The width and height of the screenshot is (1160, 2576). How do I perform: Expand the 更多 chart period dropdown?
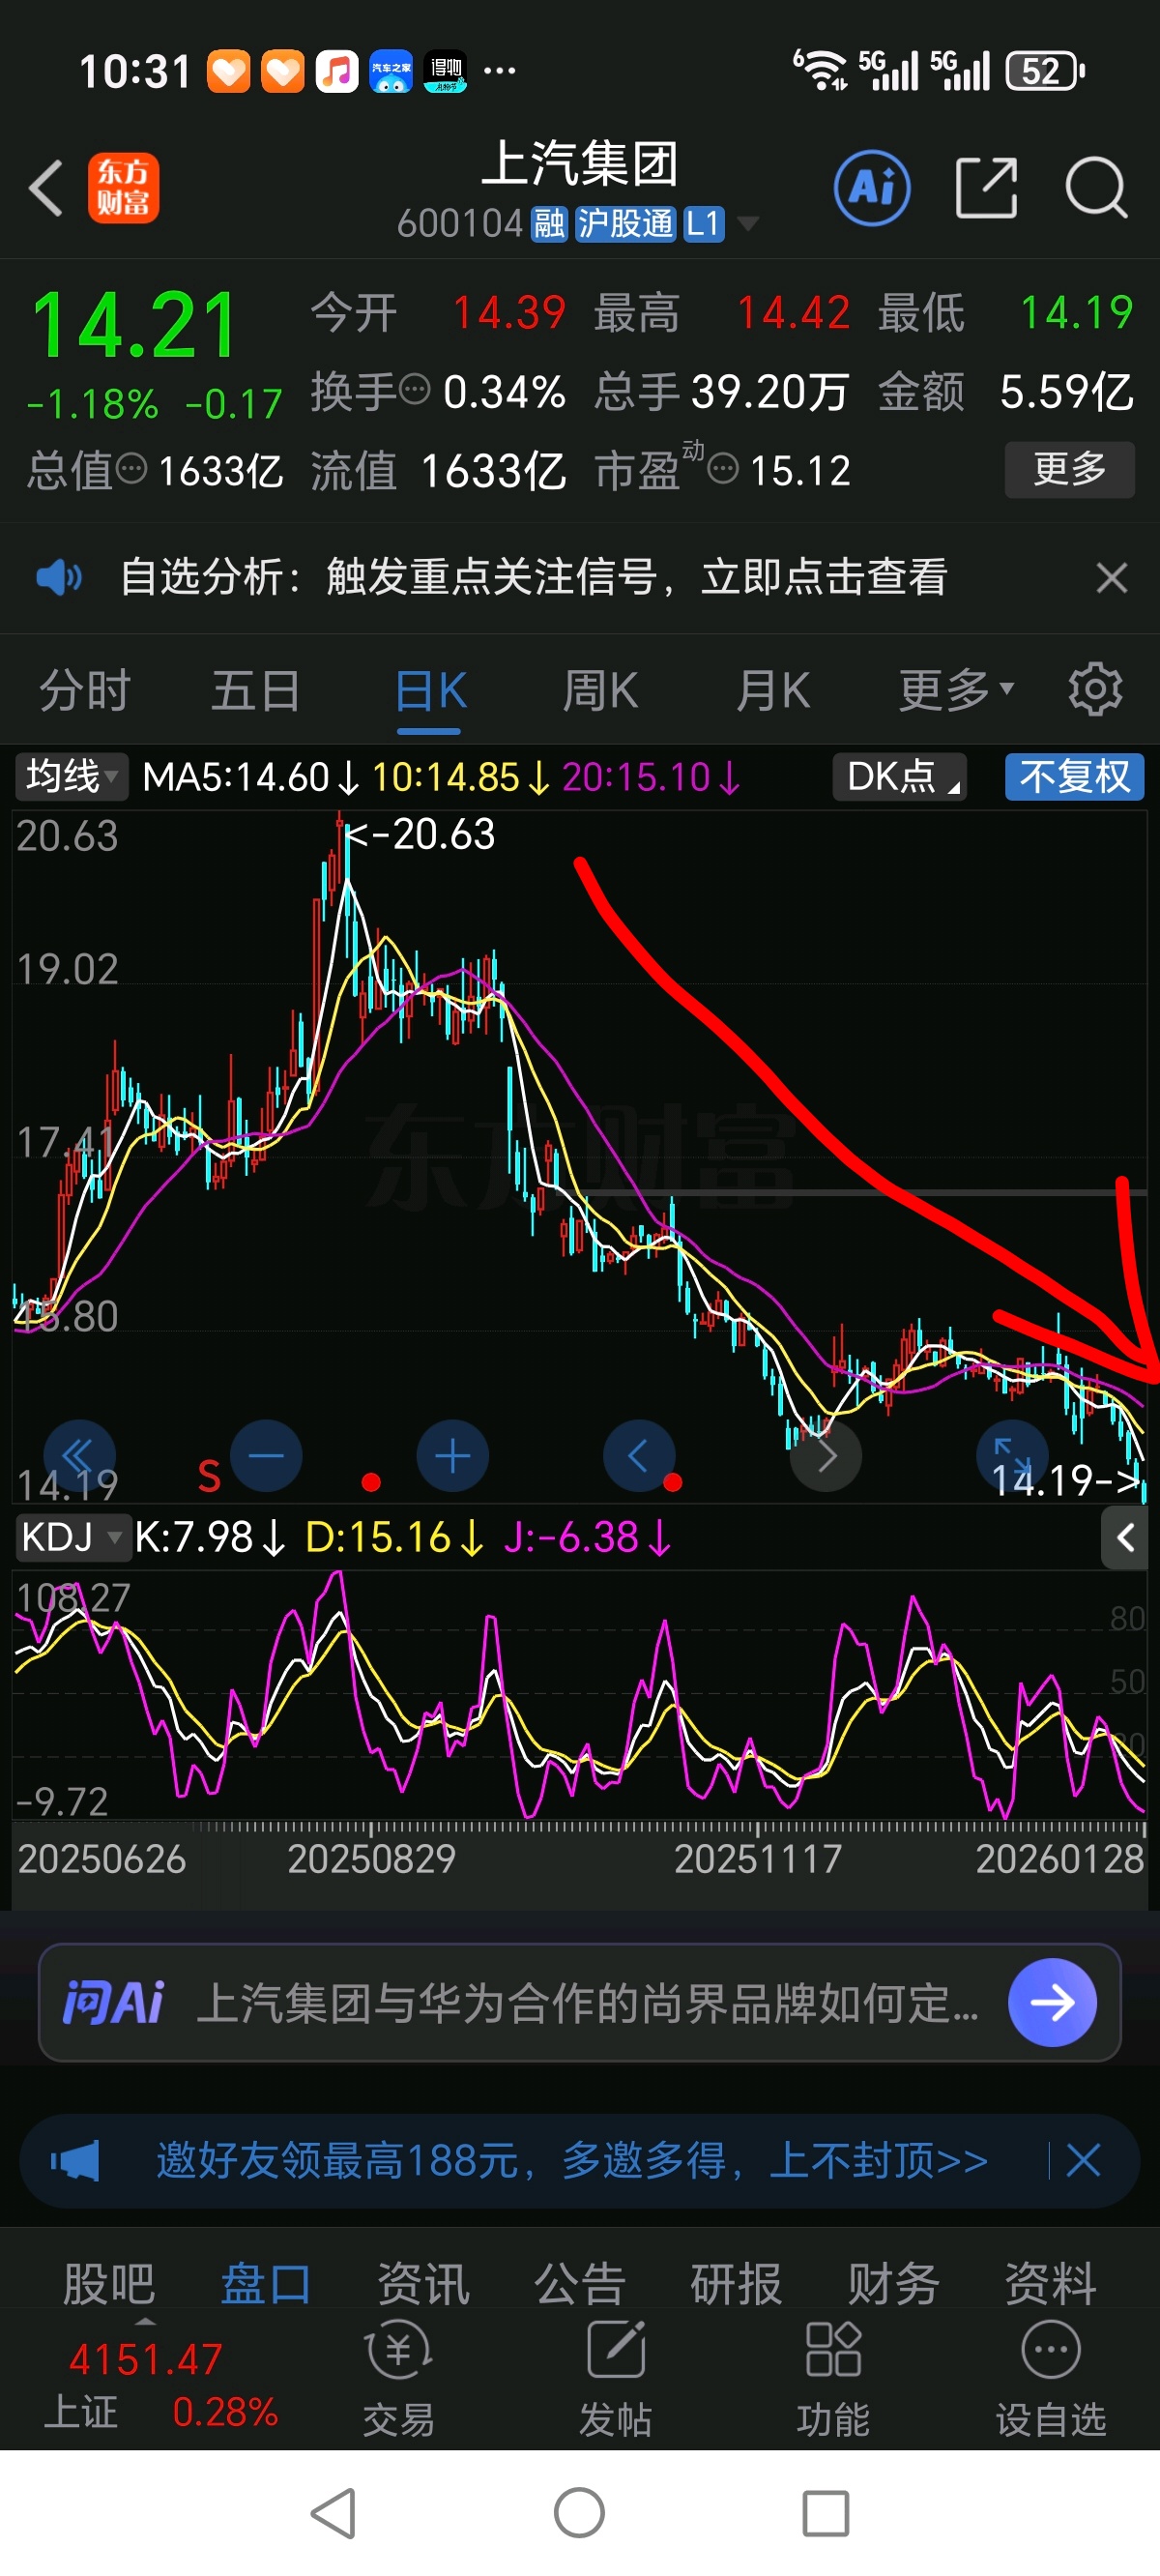pyautogui.click(x=956, y=690)
